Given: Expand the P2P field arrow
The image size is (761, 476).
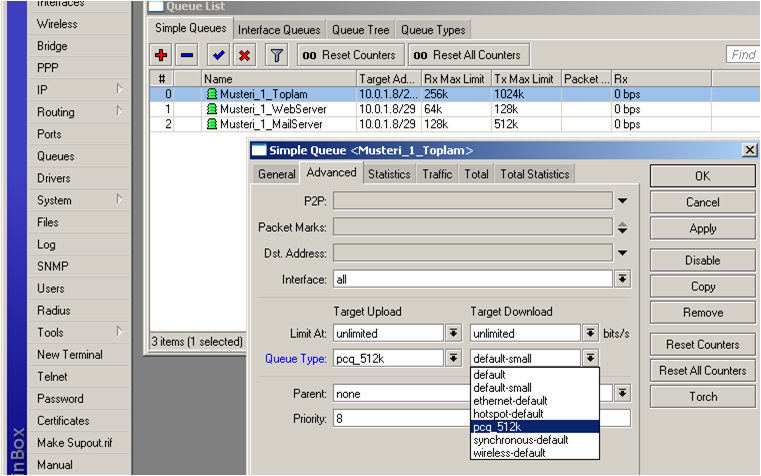Looking at the screenshot, I should tap(622, 200).
